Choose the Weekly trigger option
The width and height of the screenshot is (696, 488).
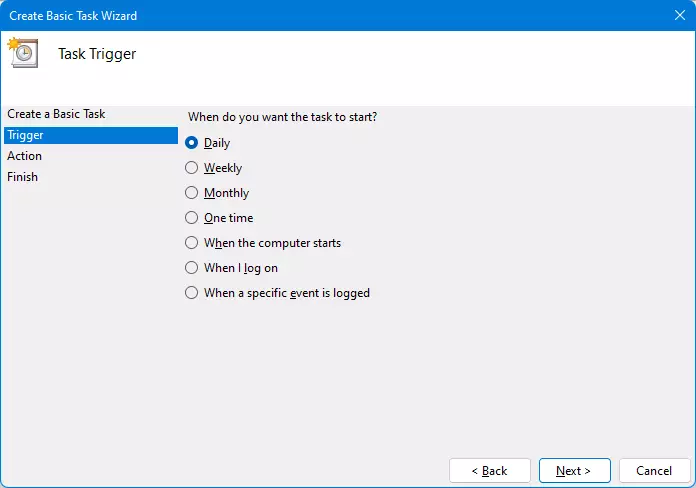[x=192, y=168]
